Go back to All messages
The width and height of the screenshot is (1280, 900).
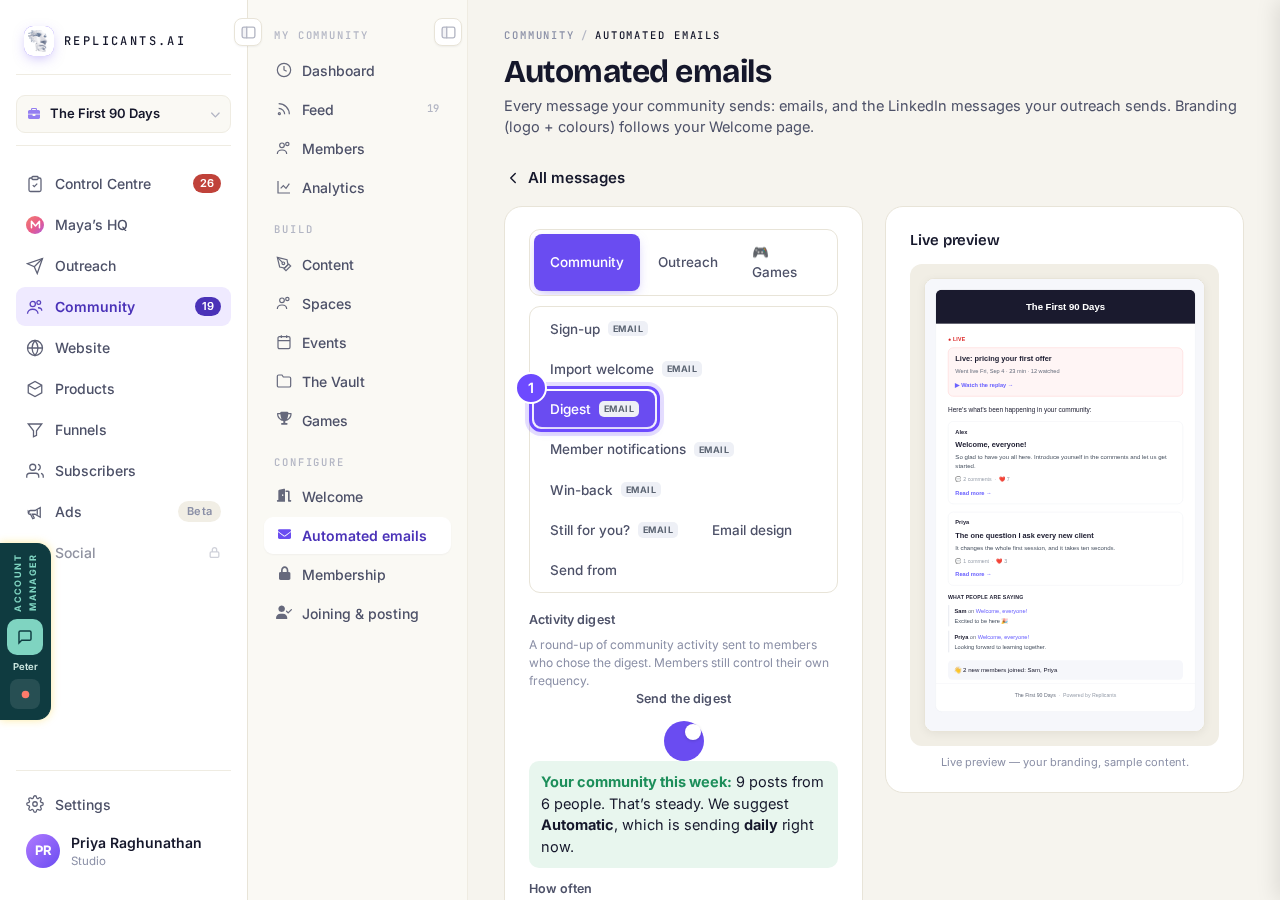566,178
